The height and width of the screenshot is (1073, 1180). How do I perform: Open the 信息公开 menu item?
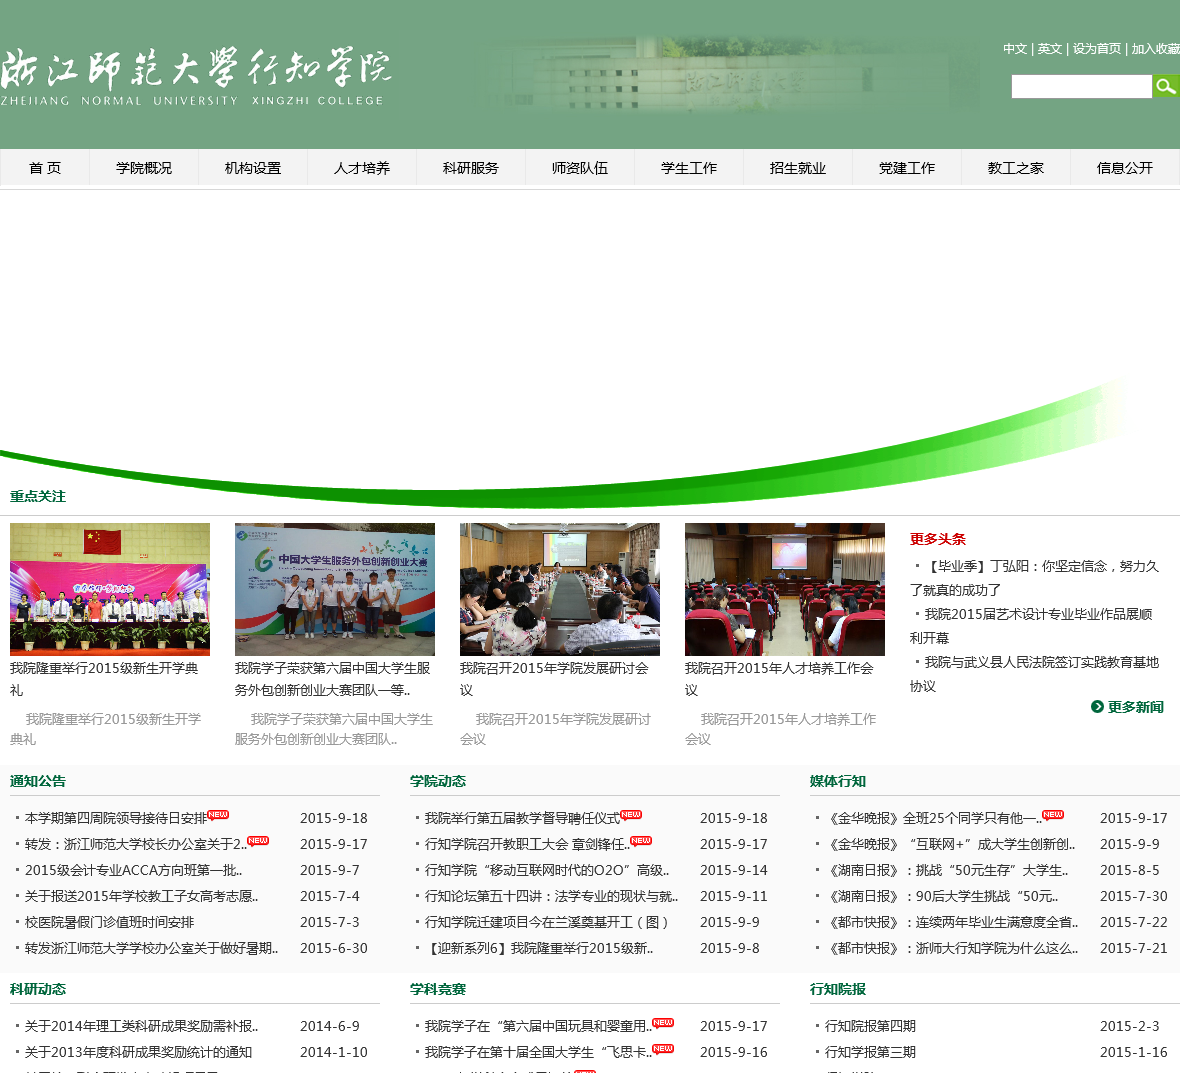click(x=1124, y=168)
